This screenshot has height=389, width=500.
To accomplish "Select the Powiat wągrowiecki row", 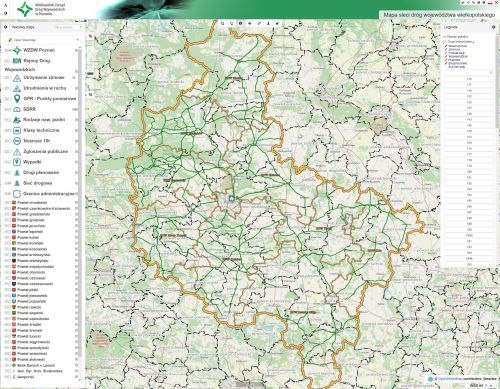I will [x=41, y=342].
